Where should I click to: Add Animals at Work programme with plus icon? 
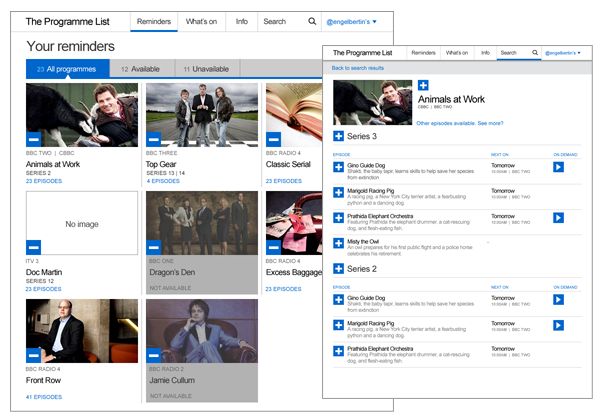click(x=423, y=85)
